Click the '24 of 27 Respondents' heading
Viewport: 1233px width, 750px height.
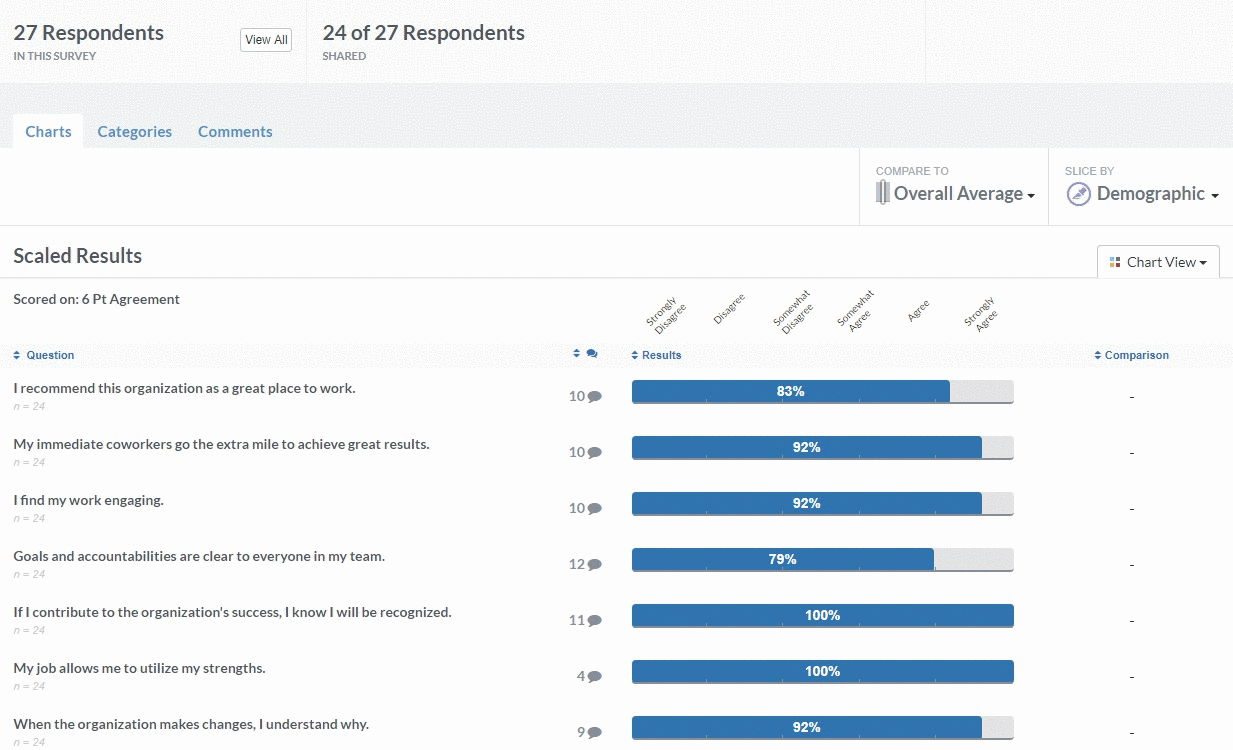tap(424, 33)
